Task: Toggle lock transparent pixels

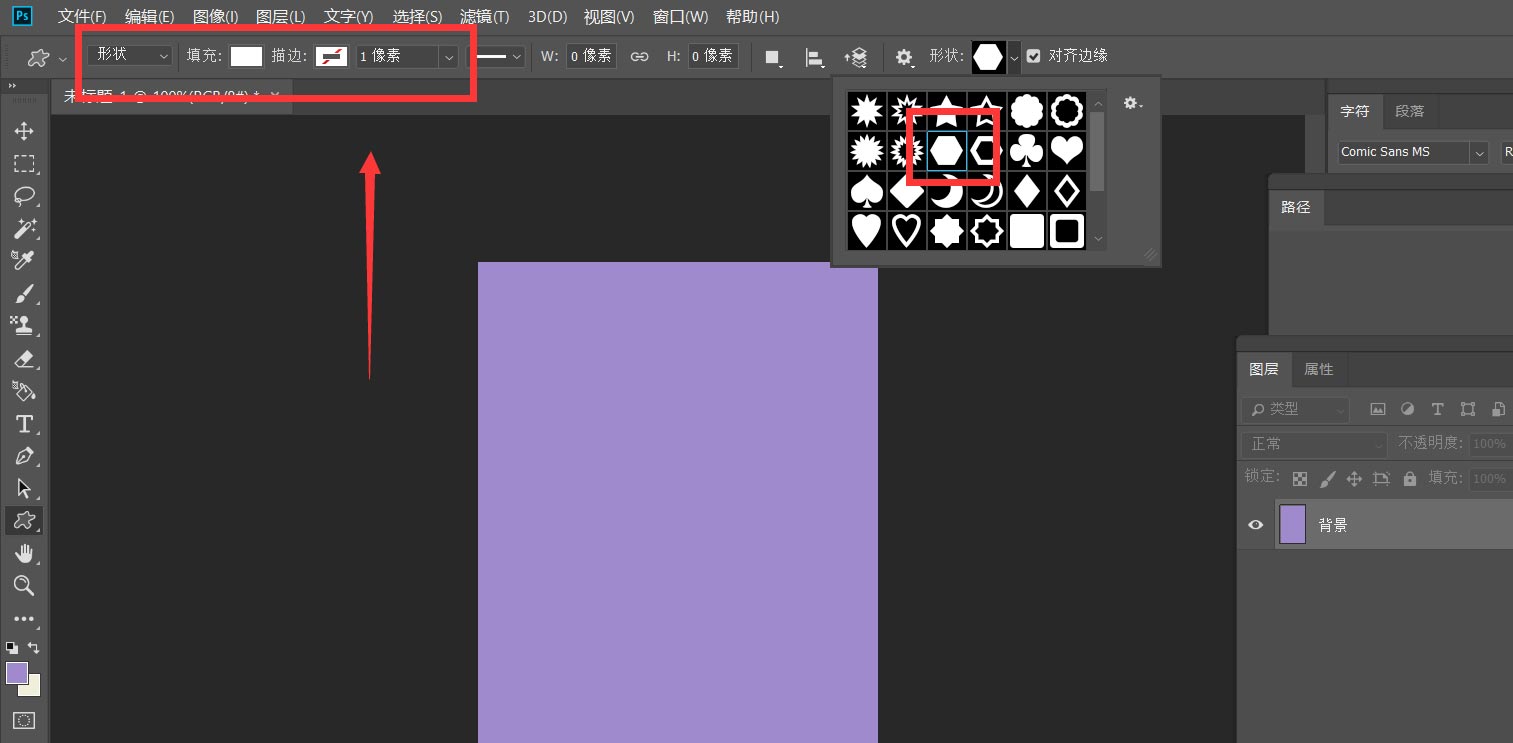Action: [1299, 479]
